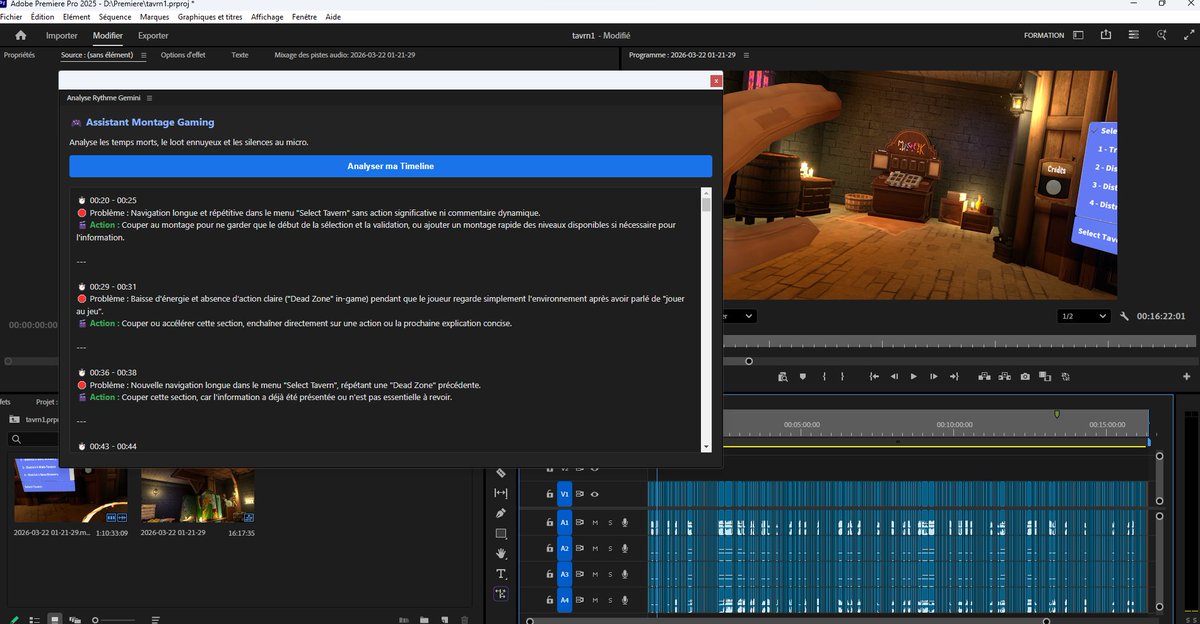Screen dimensions: 1200x624
Task: Click the FORMATION workspace label
Action: (x=1044, y=35)
